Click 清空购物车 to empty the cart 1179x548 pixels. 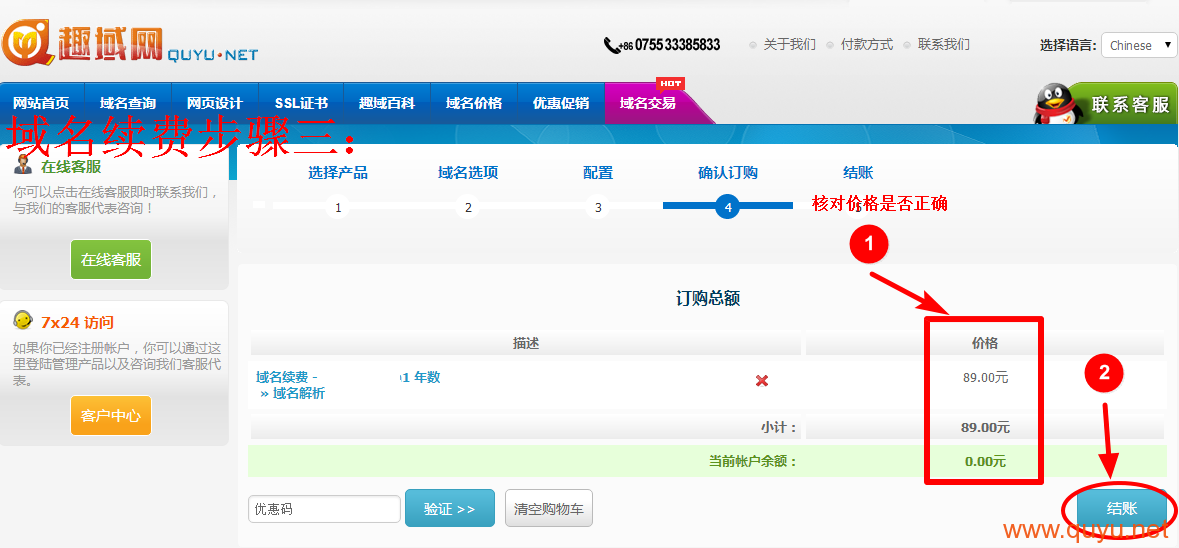pos(549,508)
